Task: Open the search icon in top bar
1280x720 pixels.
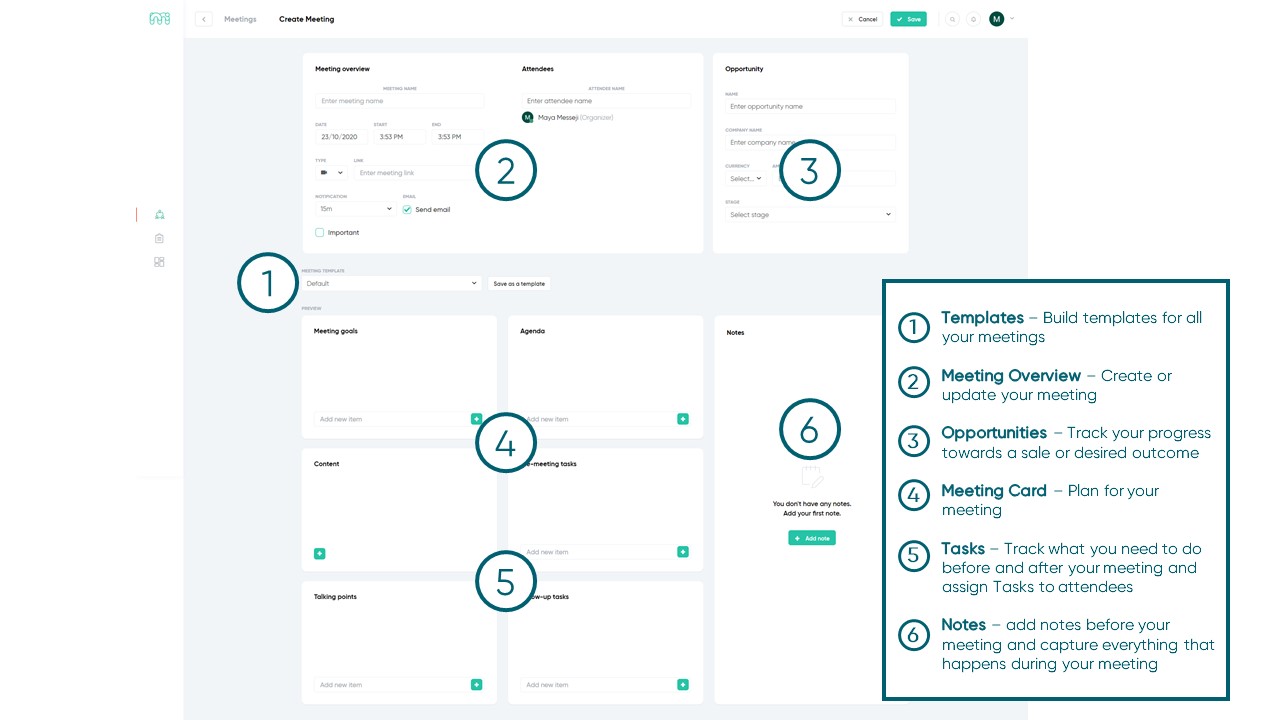Action: click(x=952, y=19)
